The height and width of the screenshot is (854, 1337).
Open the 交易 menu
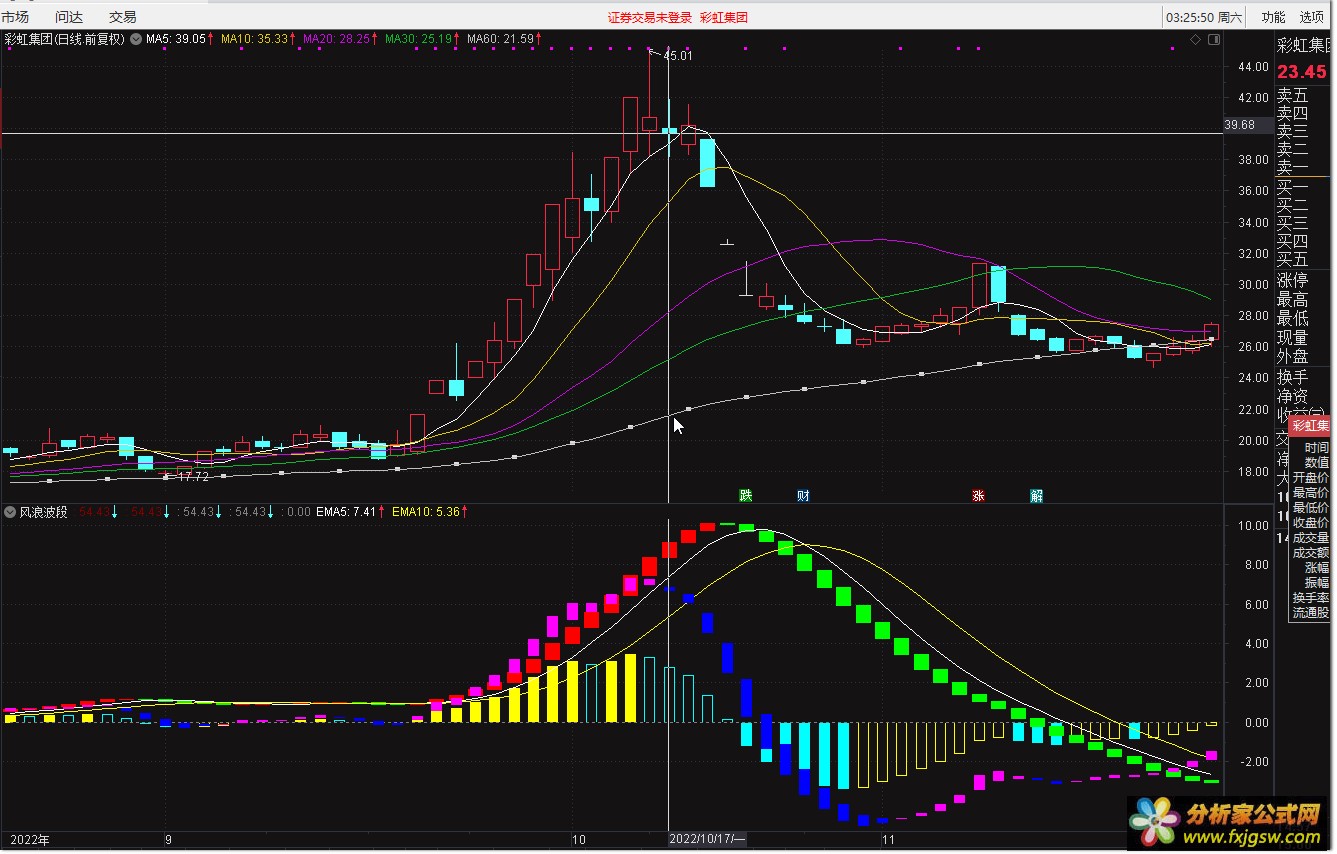(x=123, y=17)
